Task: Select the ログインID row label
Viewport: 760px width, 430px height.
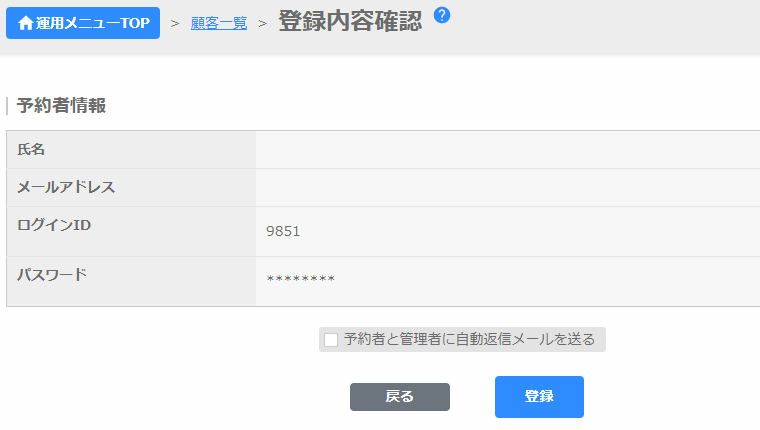Action: tap(54, 225)
